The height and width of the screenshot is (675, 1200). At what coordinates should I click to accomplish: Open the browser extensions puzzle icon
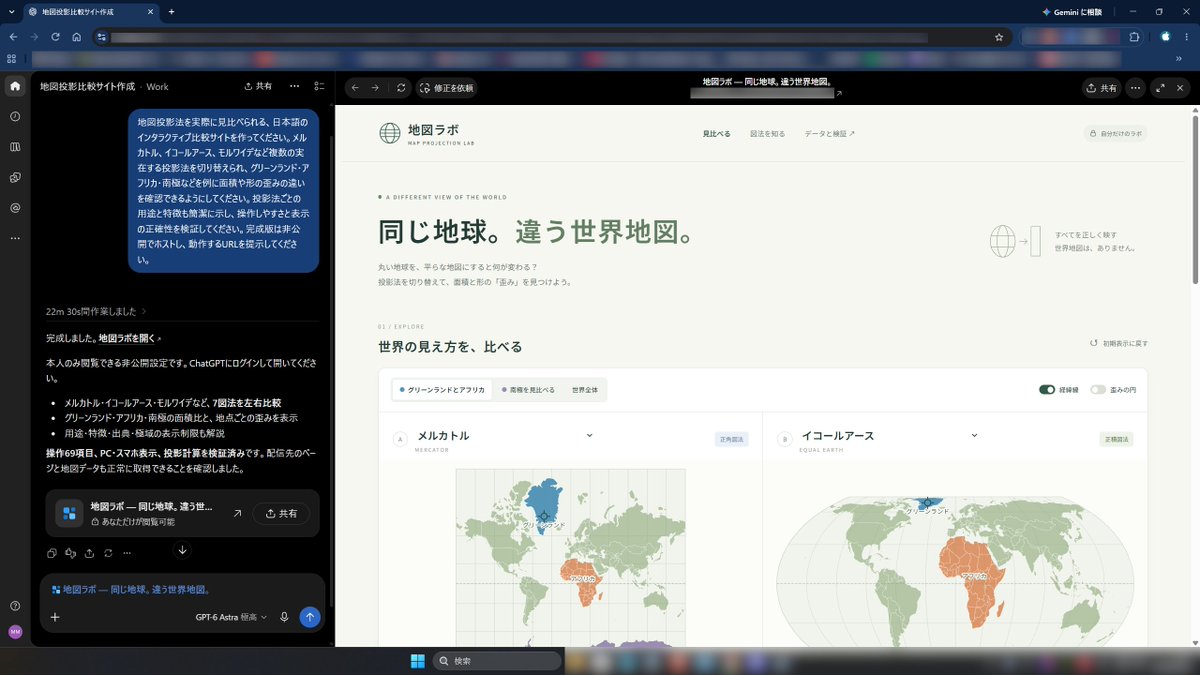1134,37
